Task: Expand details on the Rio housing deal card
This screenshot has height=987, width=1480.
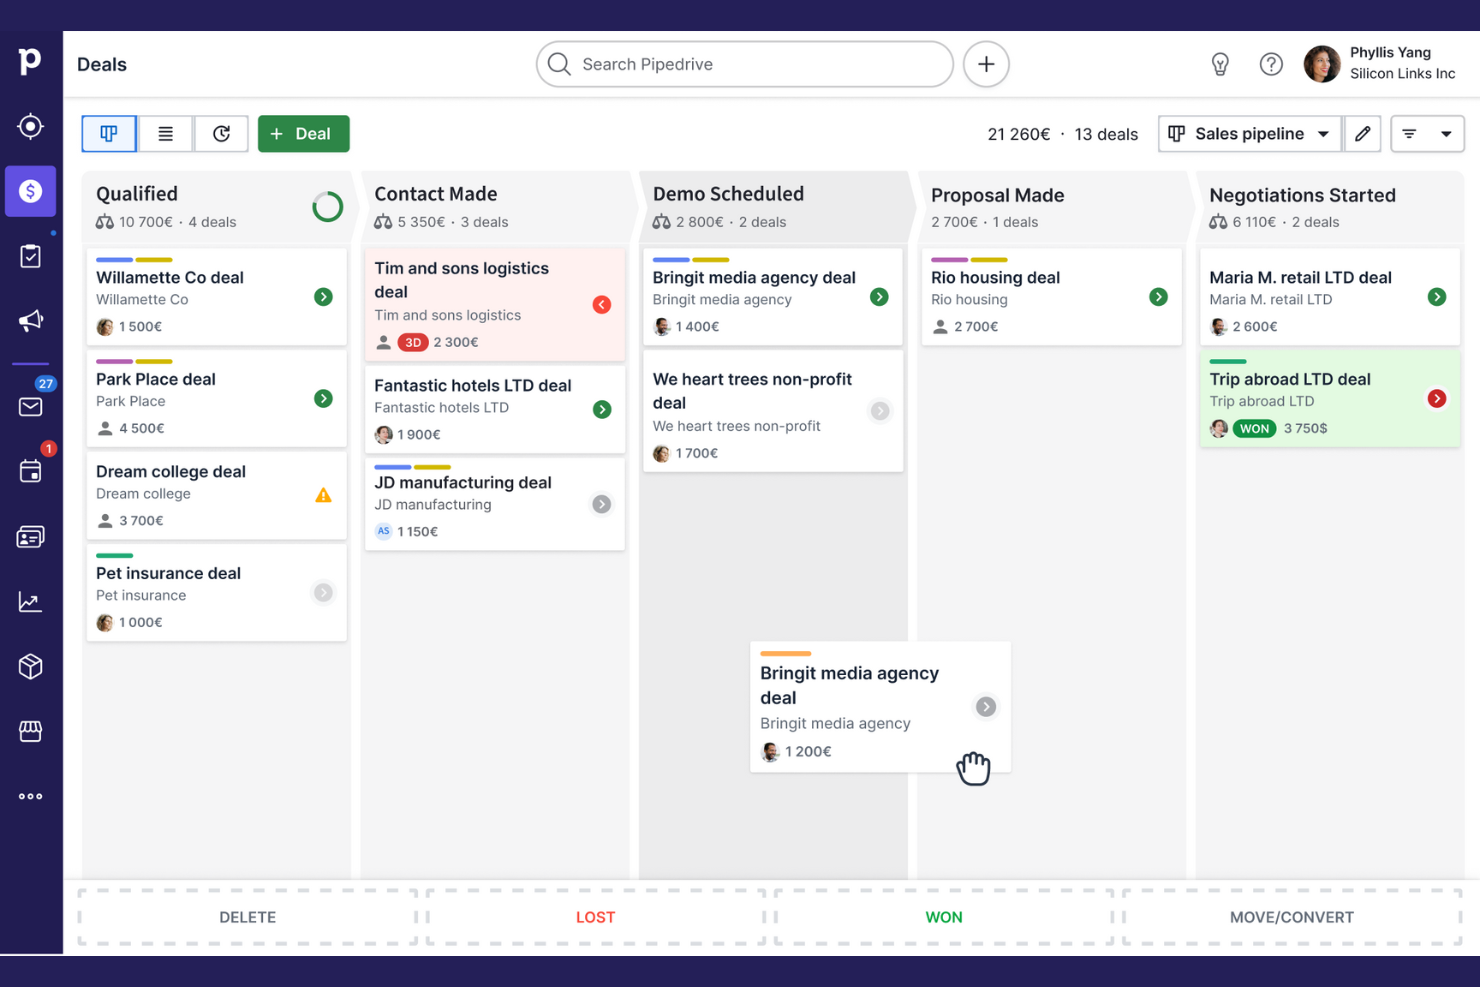Action: coord(1158,297)
